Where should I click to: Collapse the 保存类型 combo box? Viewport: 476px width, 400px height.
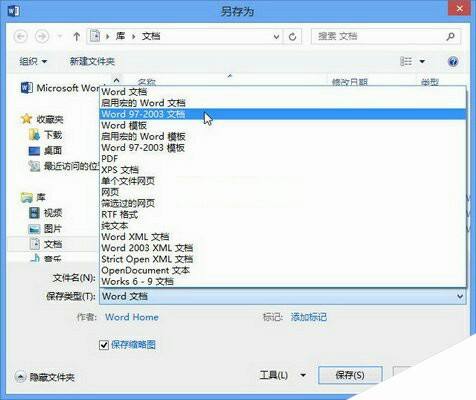click(x=460, y=296)
